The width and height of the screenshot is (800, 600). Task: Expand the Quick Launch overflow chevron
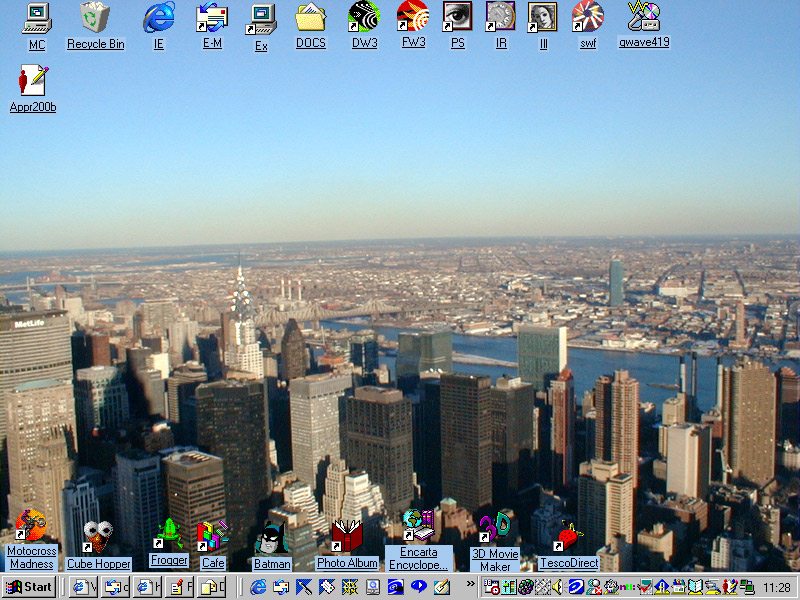(x=470, y=585)
